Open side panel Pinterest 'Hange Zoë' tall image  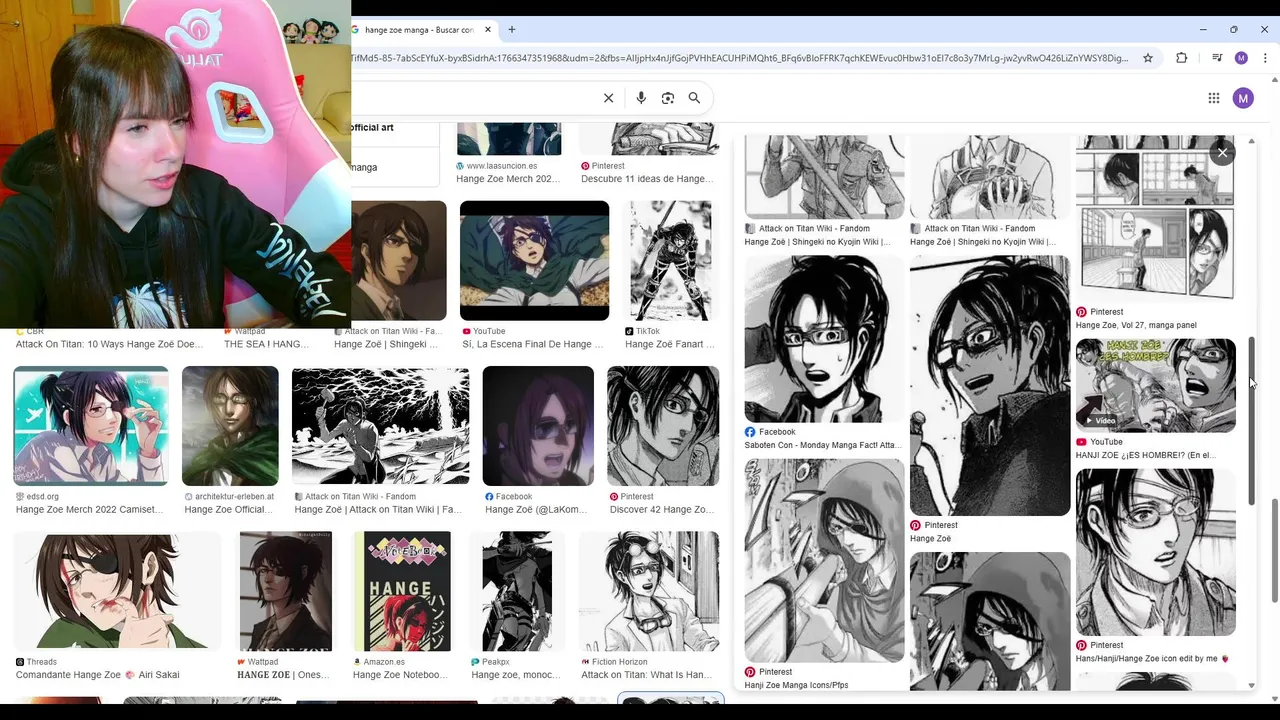[x=990, y=385]
